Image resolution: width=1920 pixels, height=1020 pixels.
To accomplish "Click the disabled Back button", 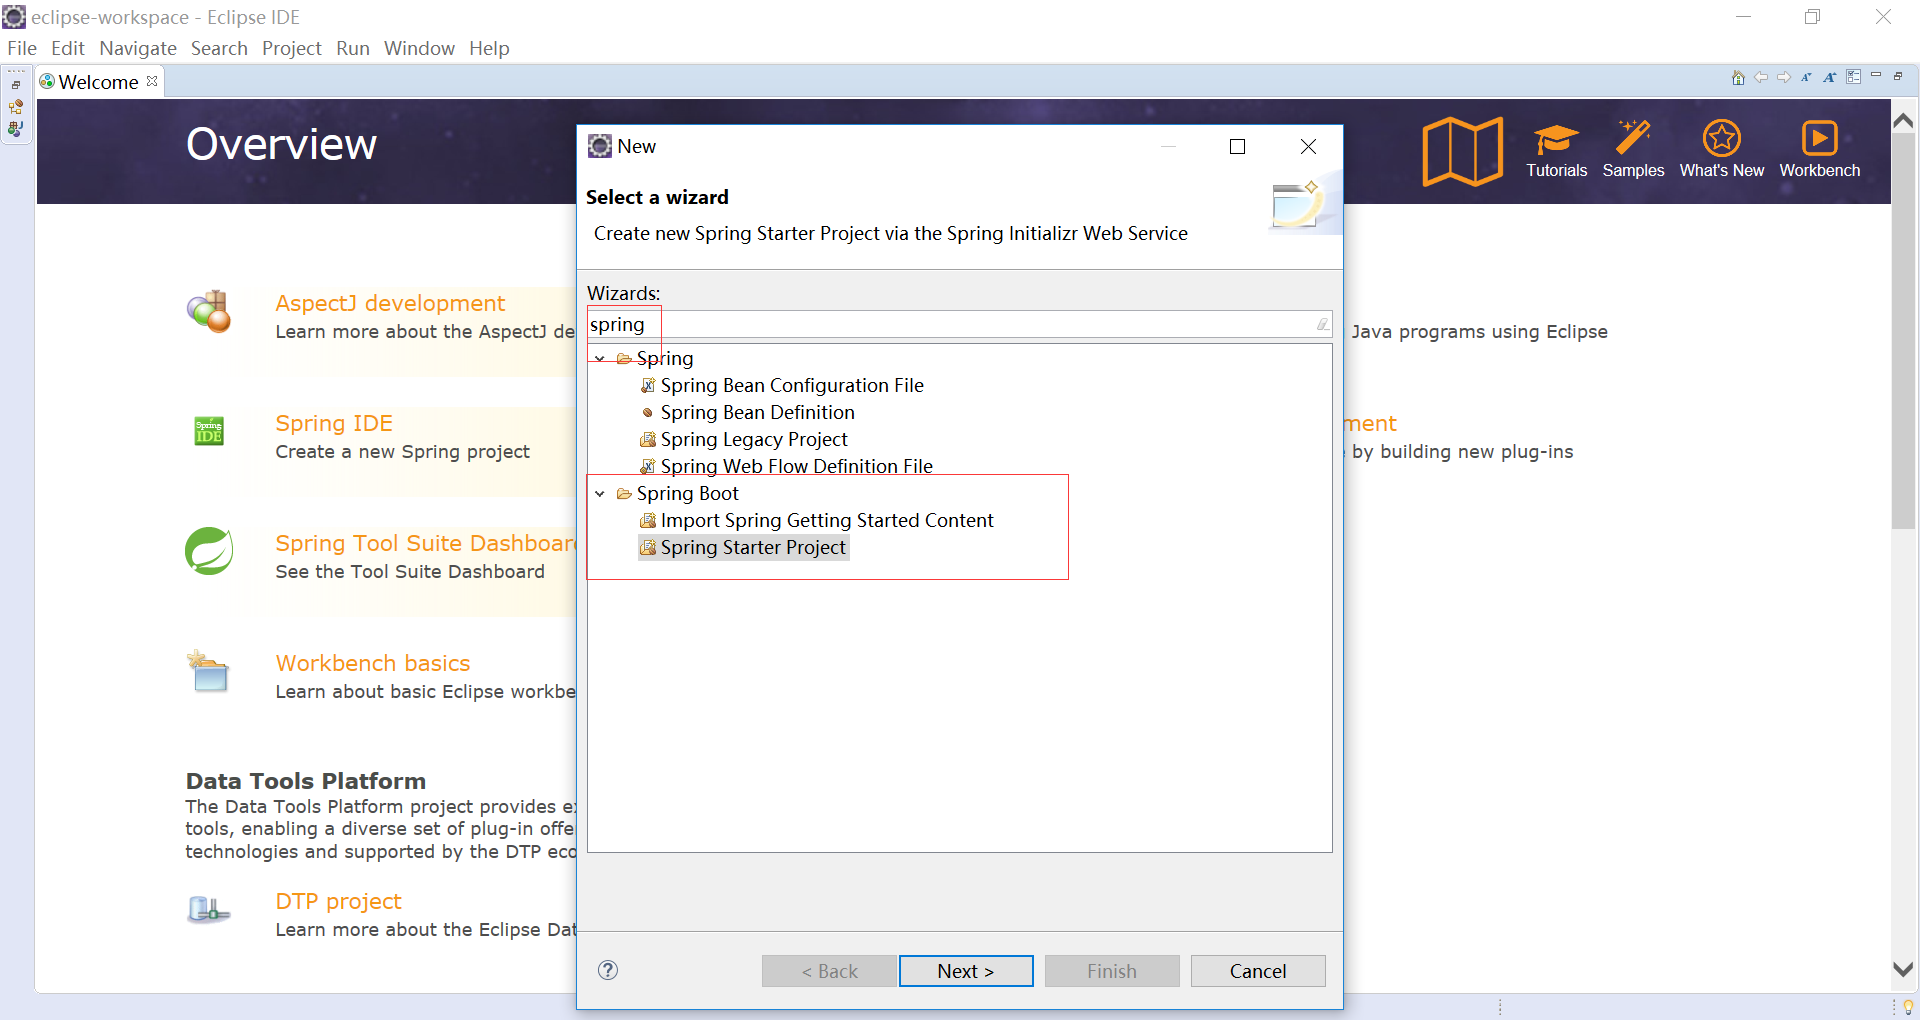I will point(829,971).
